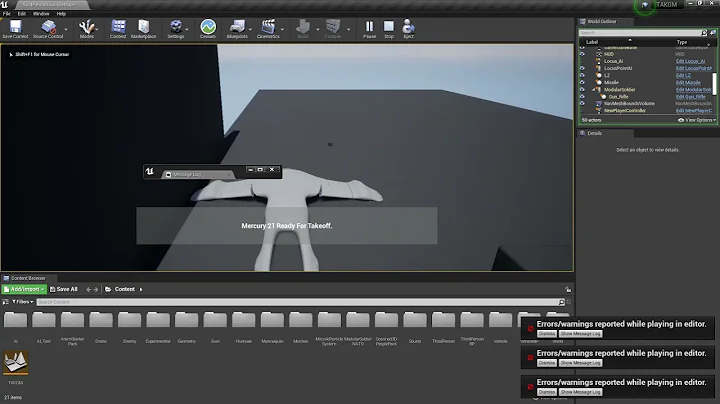
Task: Open the Help menu
Action: 61,14
